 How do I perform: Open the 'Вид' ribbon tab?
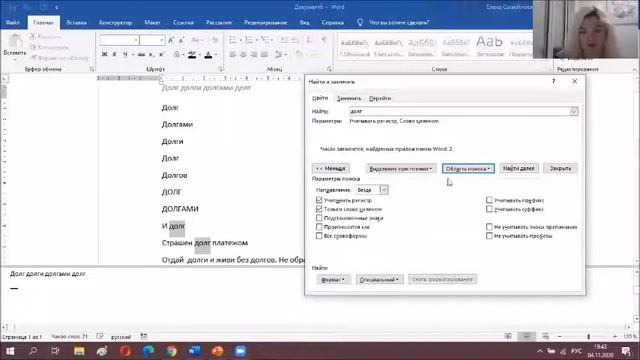tap(304, 22)
